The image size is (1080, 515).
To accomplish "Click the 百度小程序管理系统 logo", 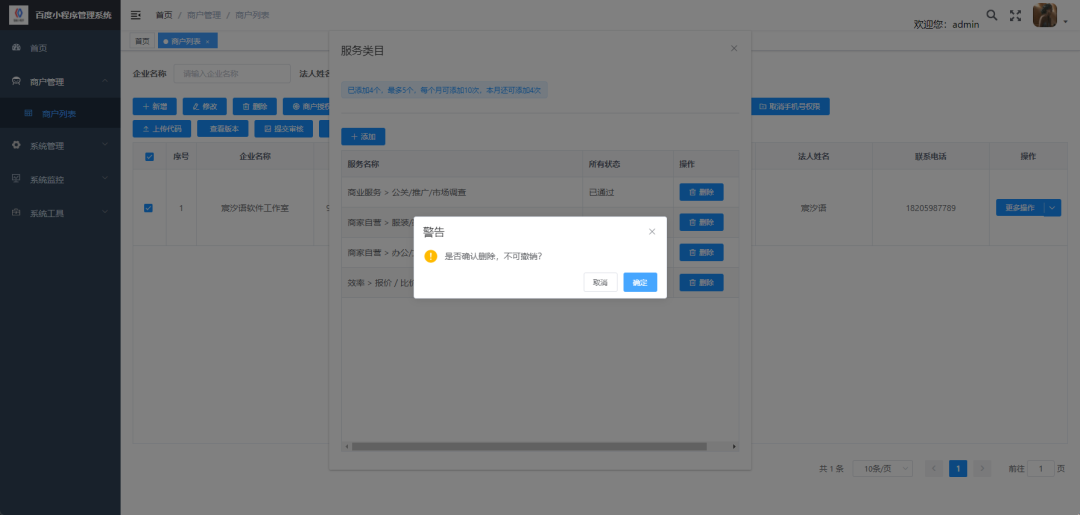I will (19, 14).
